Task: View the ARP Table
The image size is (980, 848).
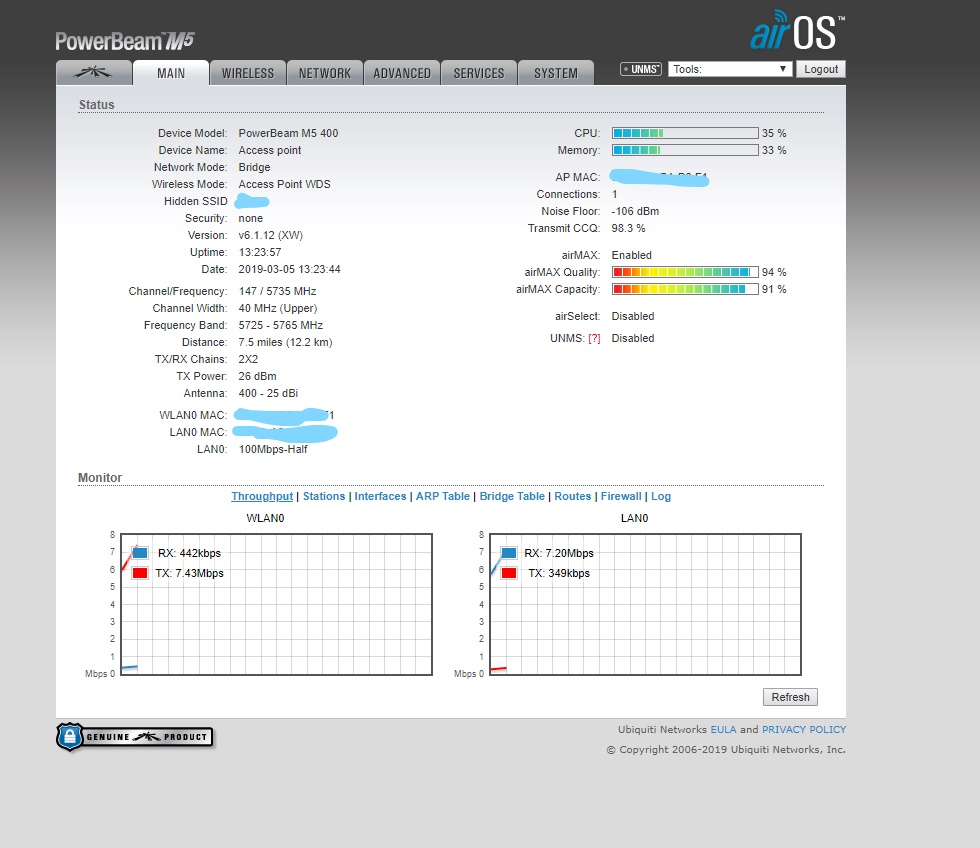Action: pyautogui.click(x=442, y=496)
